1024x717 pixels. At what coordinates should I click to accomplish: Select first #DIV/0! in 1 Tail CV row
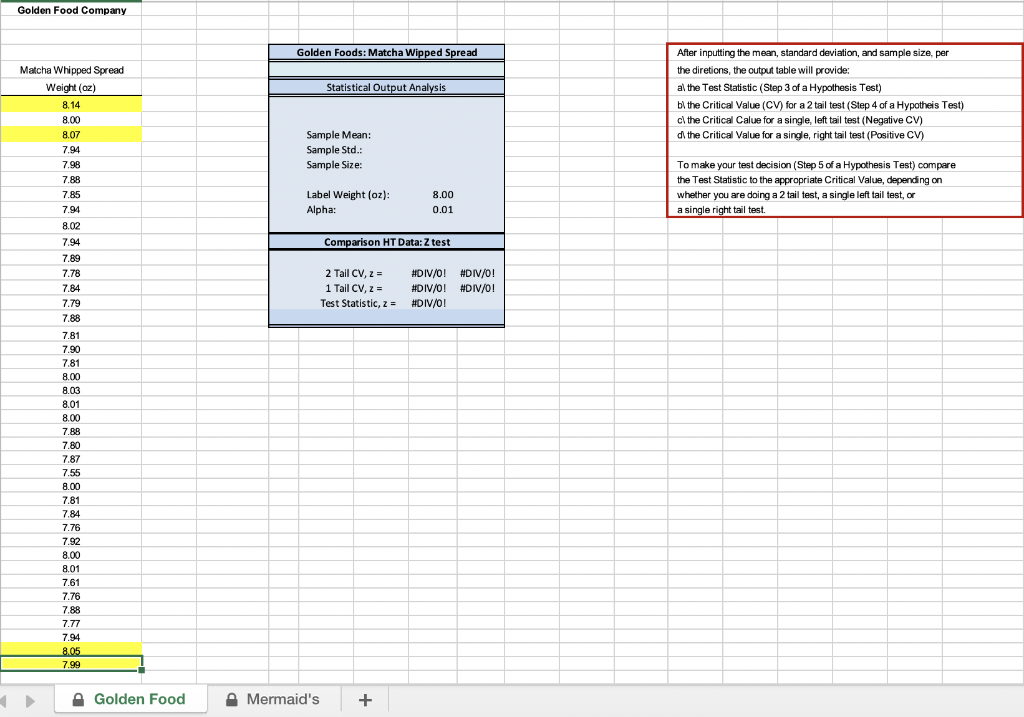click(428, 289)
